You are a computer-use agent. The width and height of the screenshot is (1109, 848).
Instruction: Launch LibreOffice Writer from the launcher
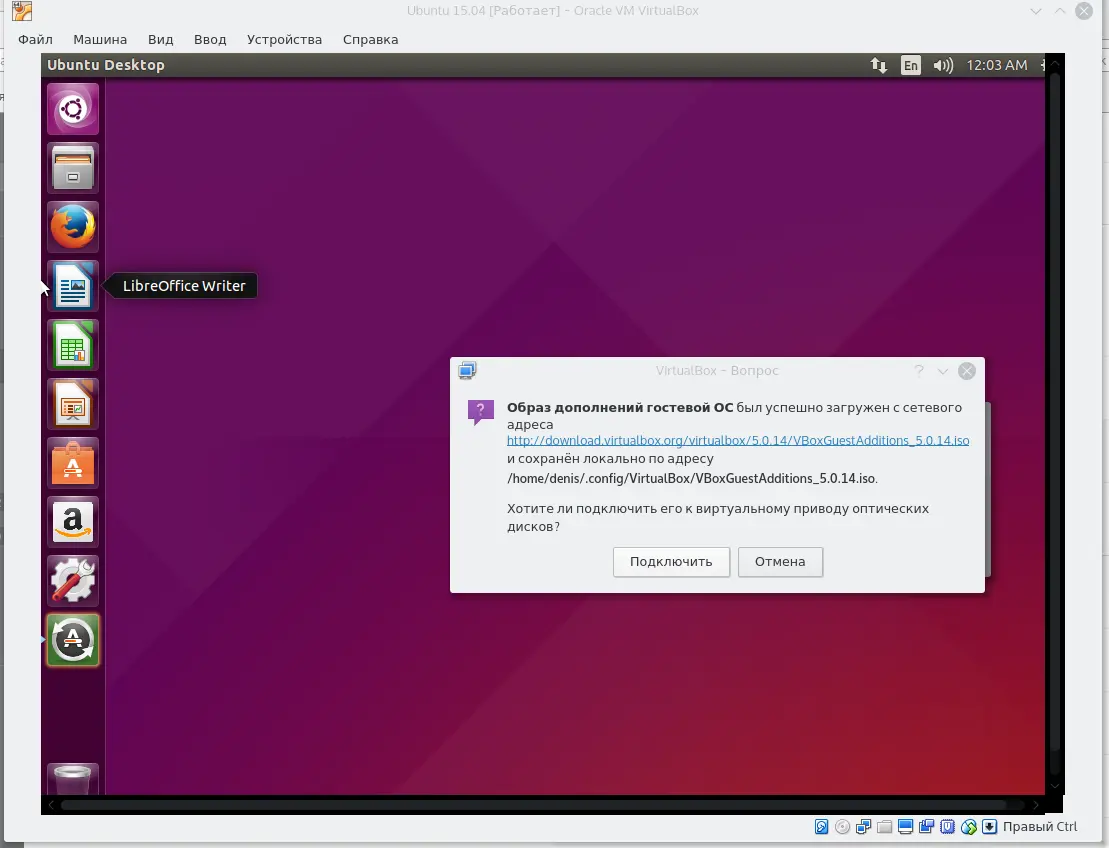click(73, 286)
